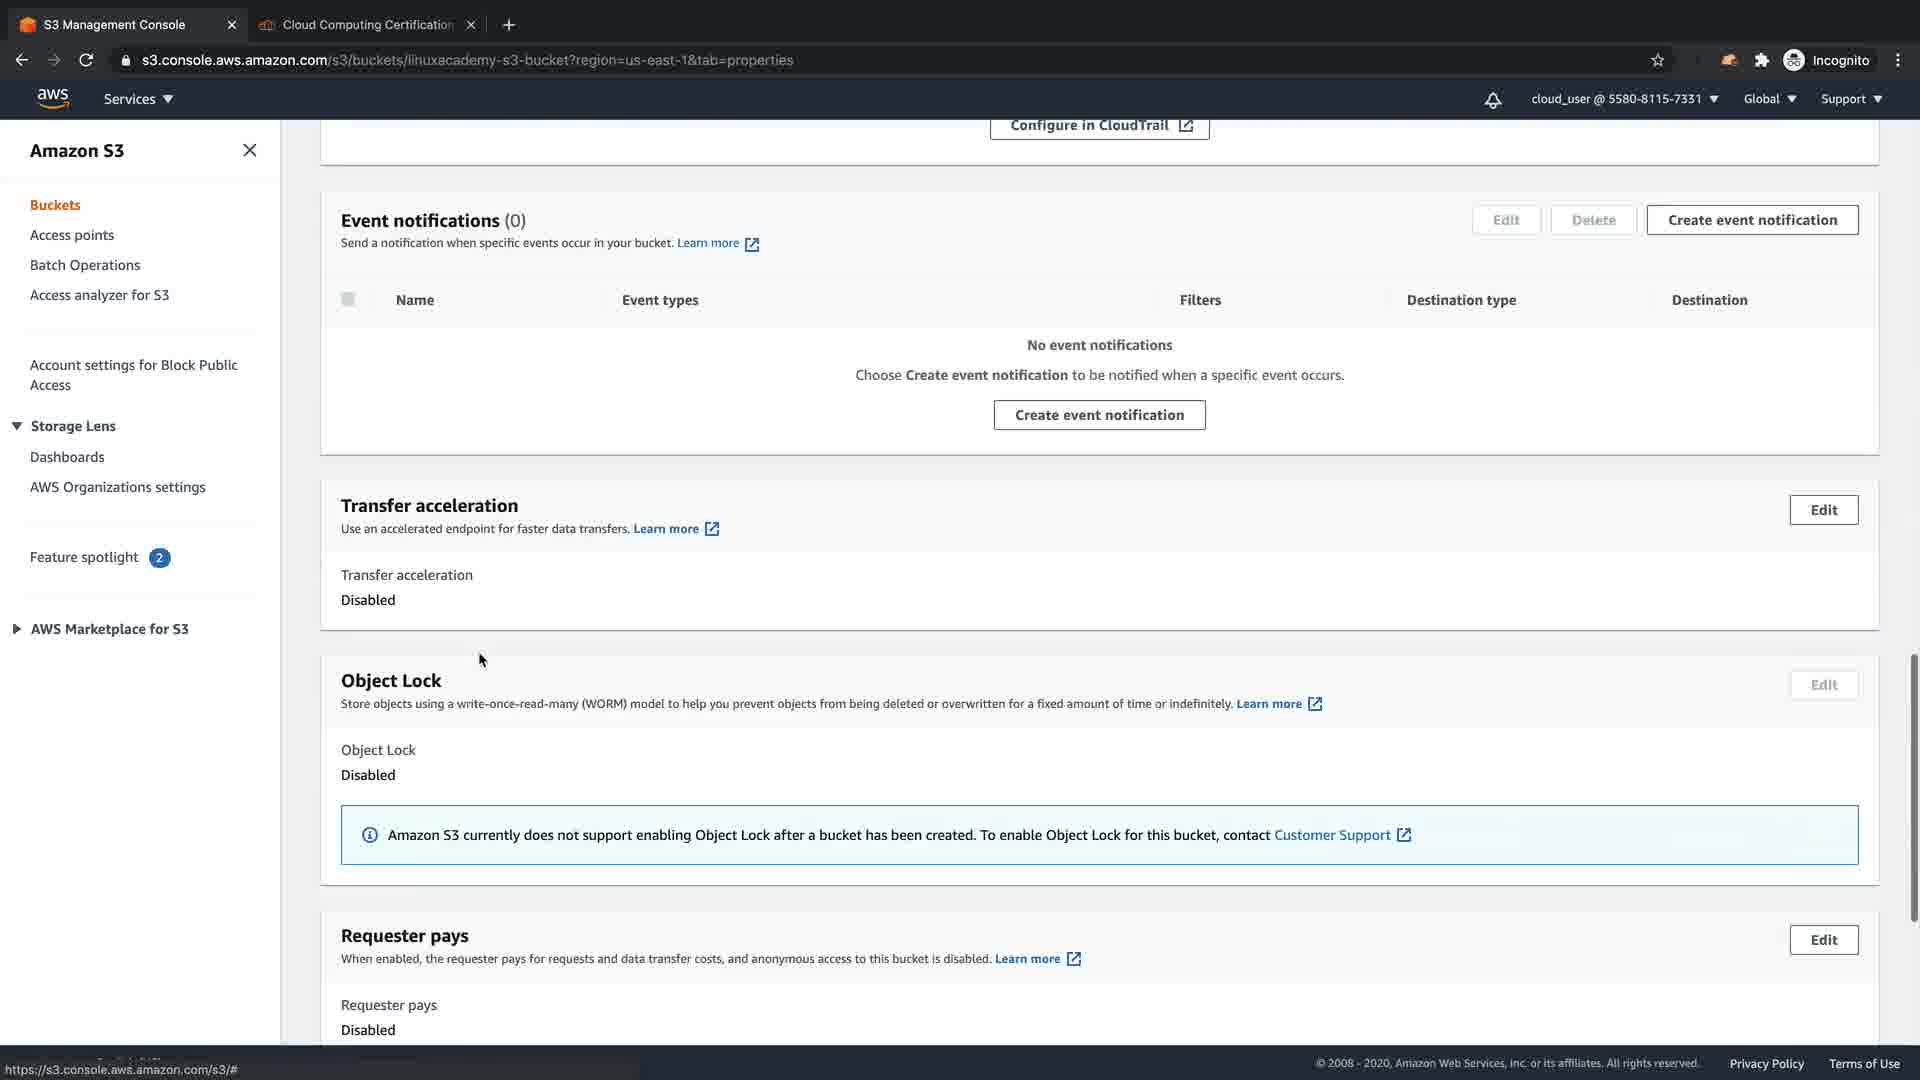This screenshot has width=1920, height=1080.
Task: Click external link icon beside Customer Support
Action: pos(1404,835)
